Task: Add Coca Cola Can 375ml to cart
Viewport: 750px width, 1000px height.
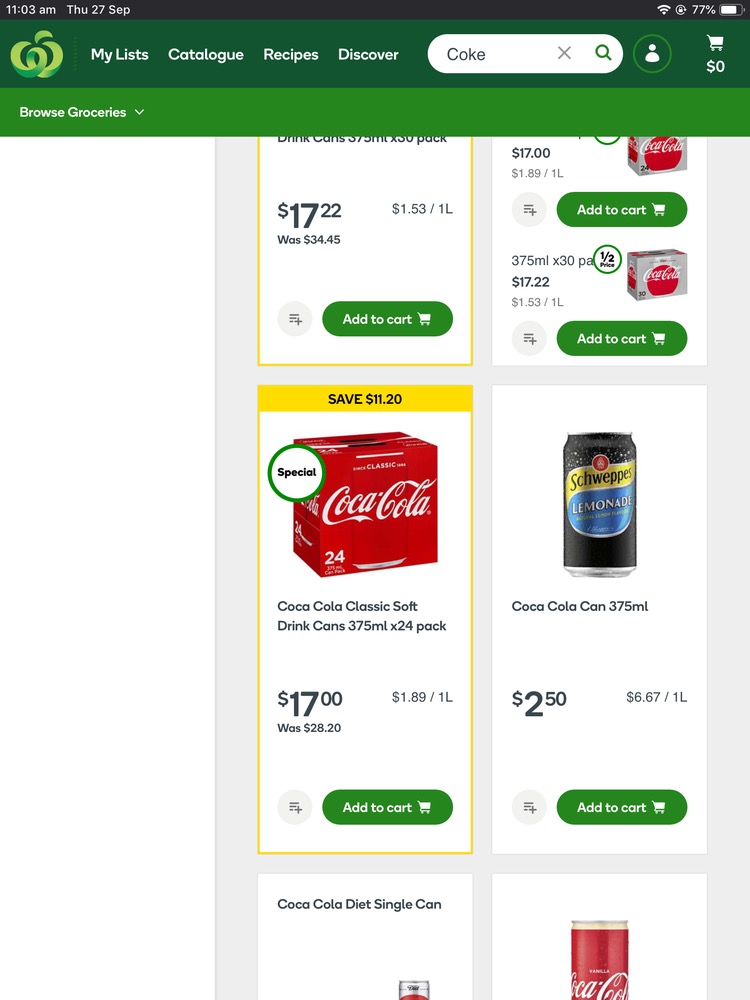Action: 621,807
